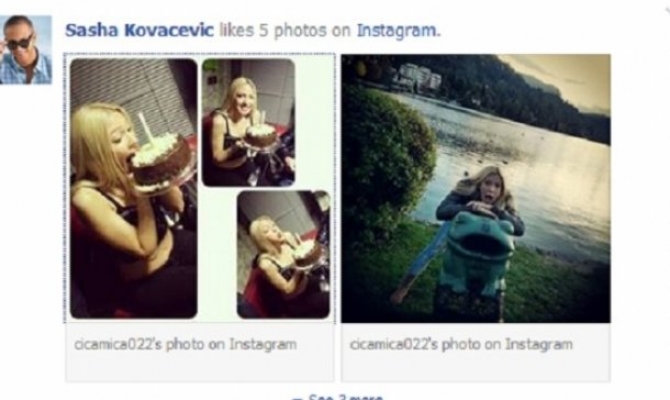The width and height of the screenshot is (670, 400).
Task: Click the right cicamica022's photo on Instagram caption
Action: click(461, 344)
